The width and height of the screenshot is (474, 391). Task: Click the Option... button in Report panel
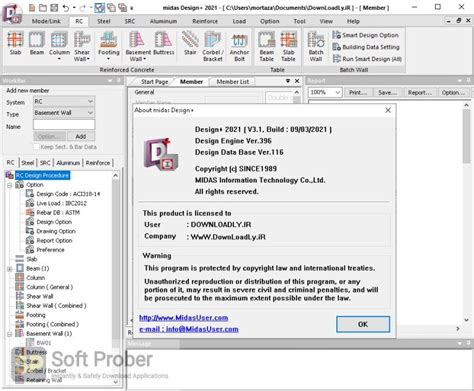point(453,92)
